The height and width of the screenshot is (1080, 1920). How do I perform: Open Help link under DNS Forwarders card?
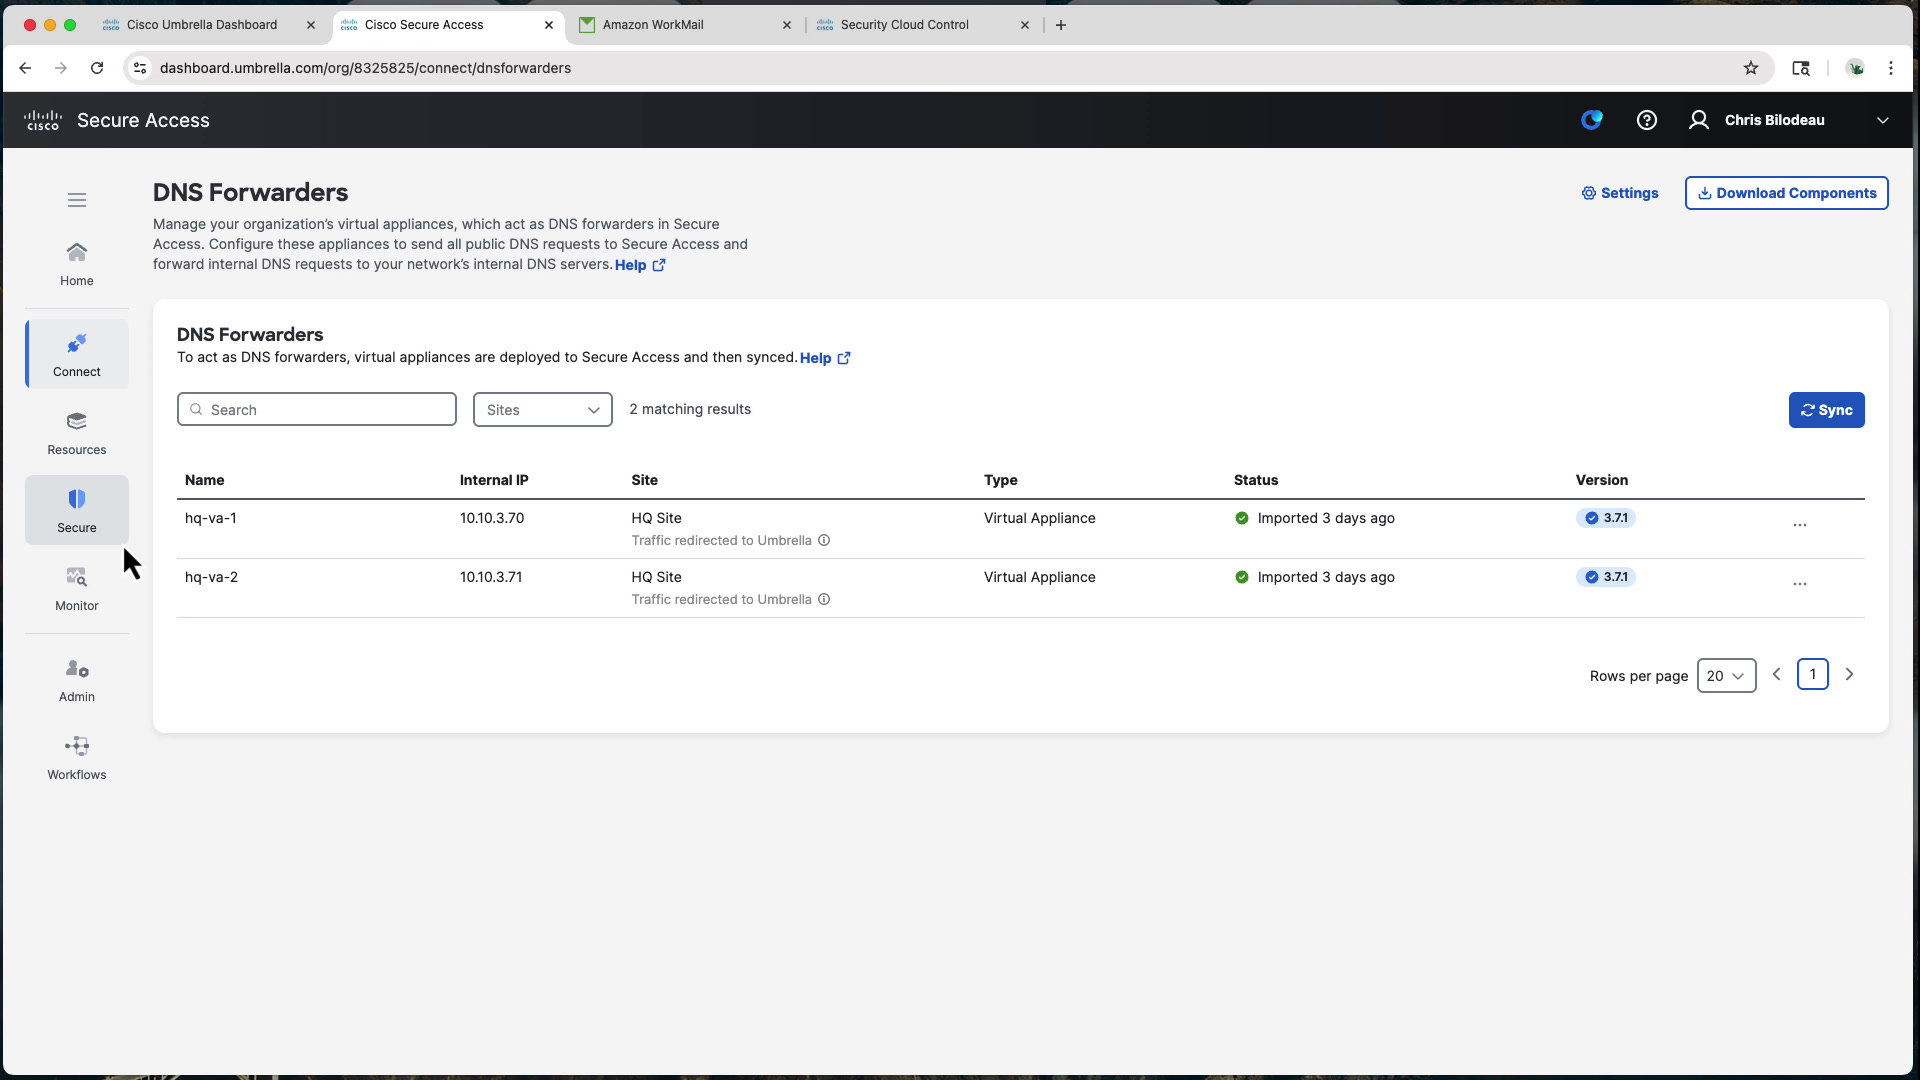click(x=825, y=358)
